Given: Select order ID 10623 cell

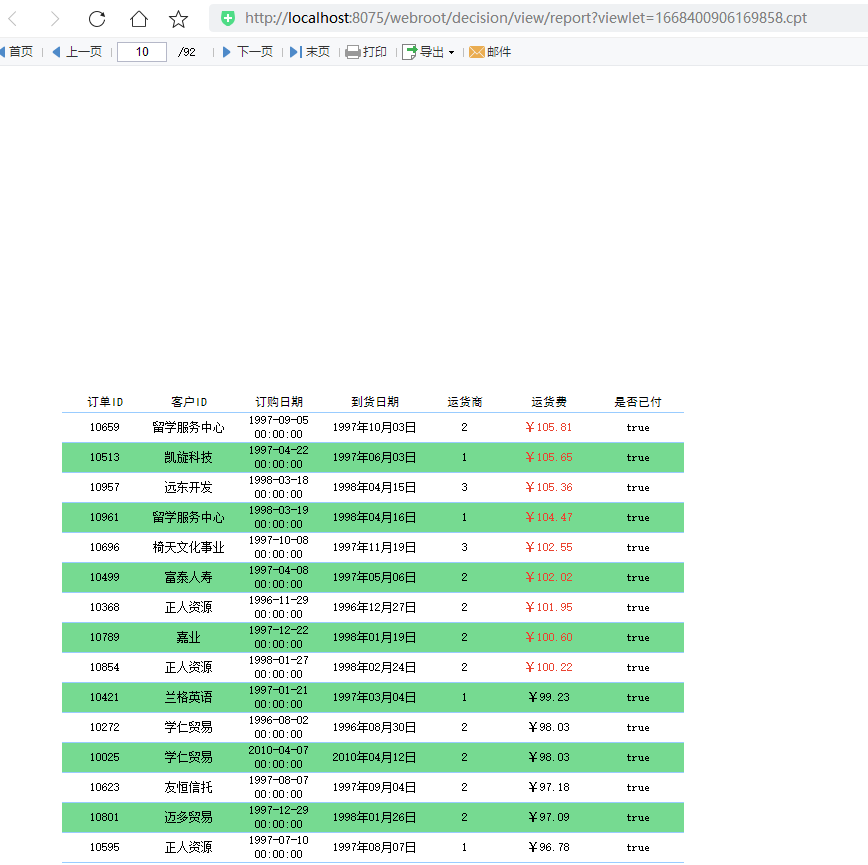Looking at the screenshot, I should (x=105, y=787).
